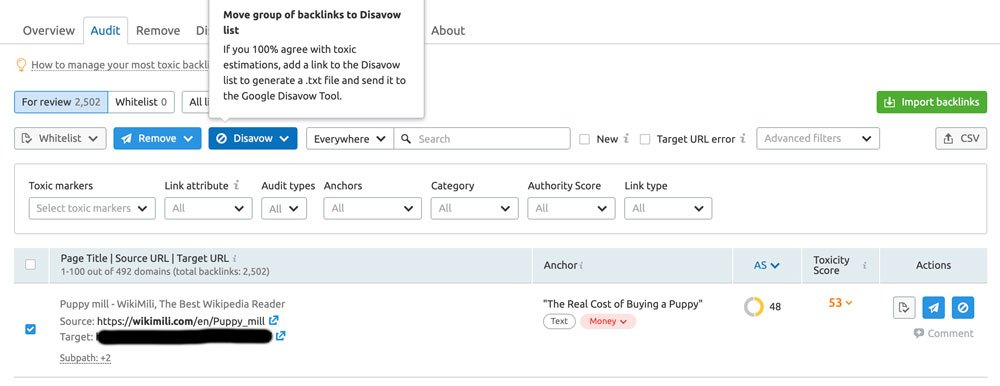Open the Overview tab
The height and width of the screenshot is (386, 1000).
click(48, 31)
